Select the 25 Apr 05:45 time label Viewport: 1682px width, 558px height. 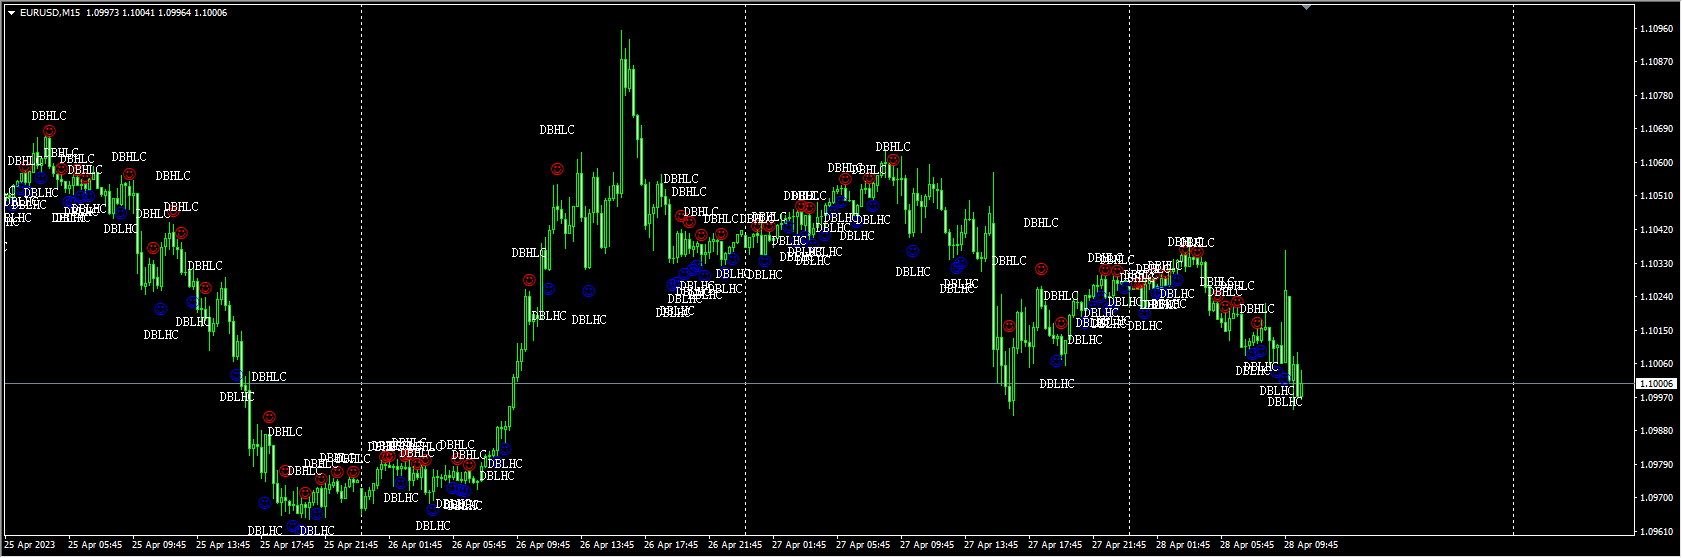click(95, 545)
